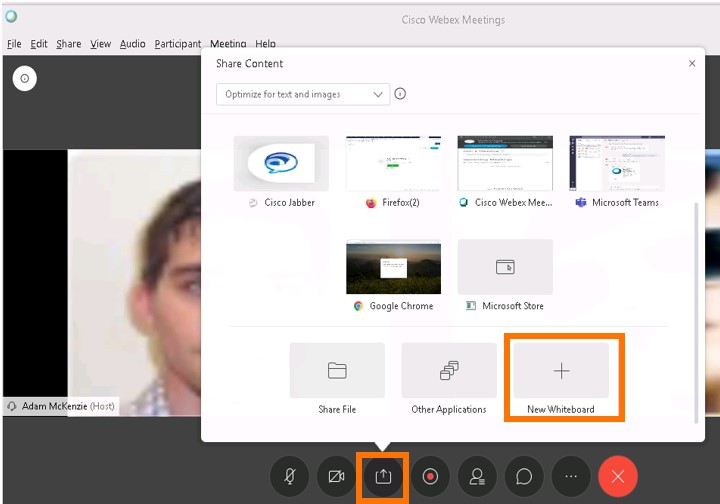Select the Microsoft Store window thumbnail
This screenshot has height=504, width=720.
(505, 267)
